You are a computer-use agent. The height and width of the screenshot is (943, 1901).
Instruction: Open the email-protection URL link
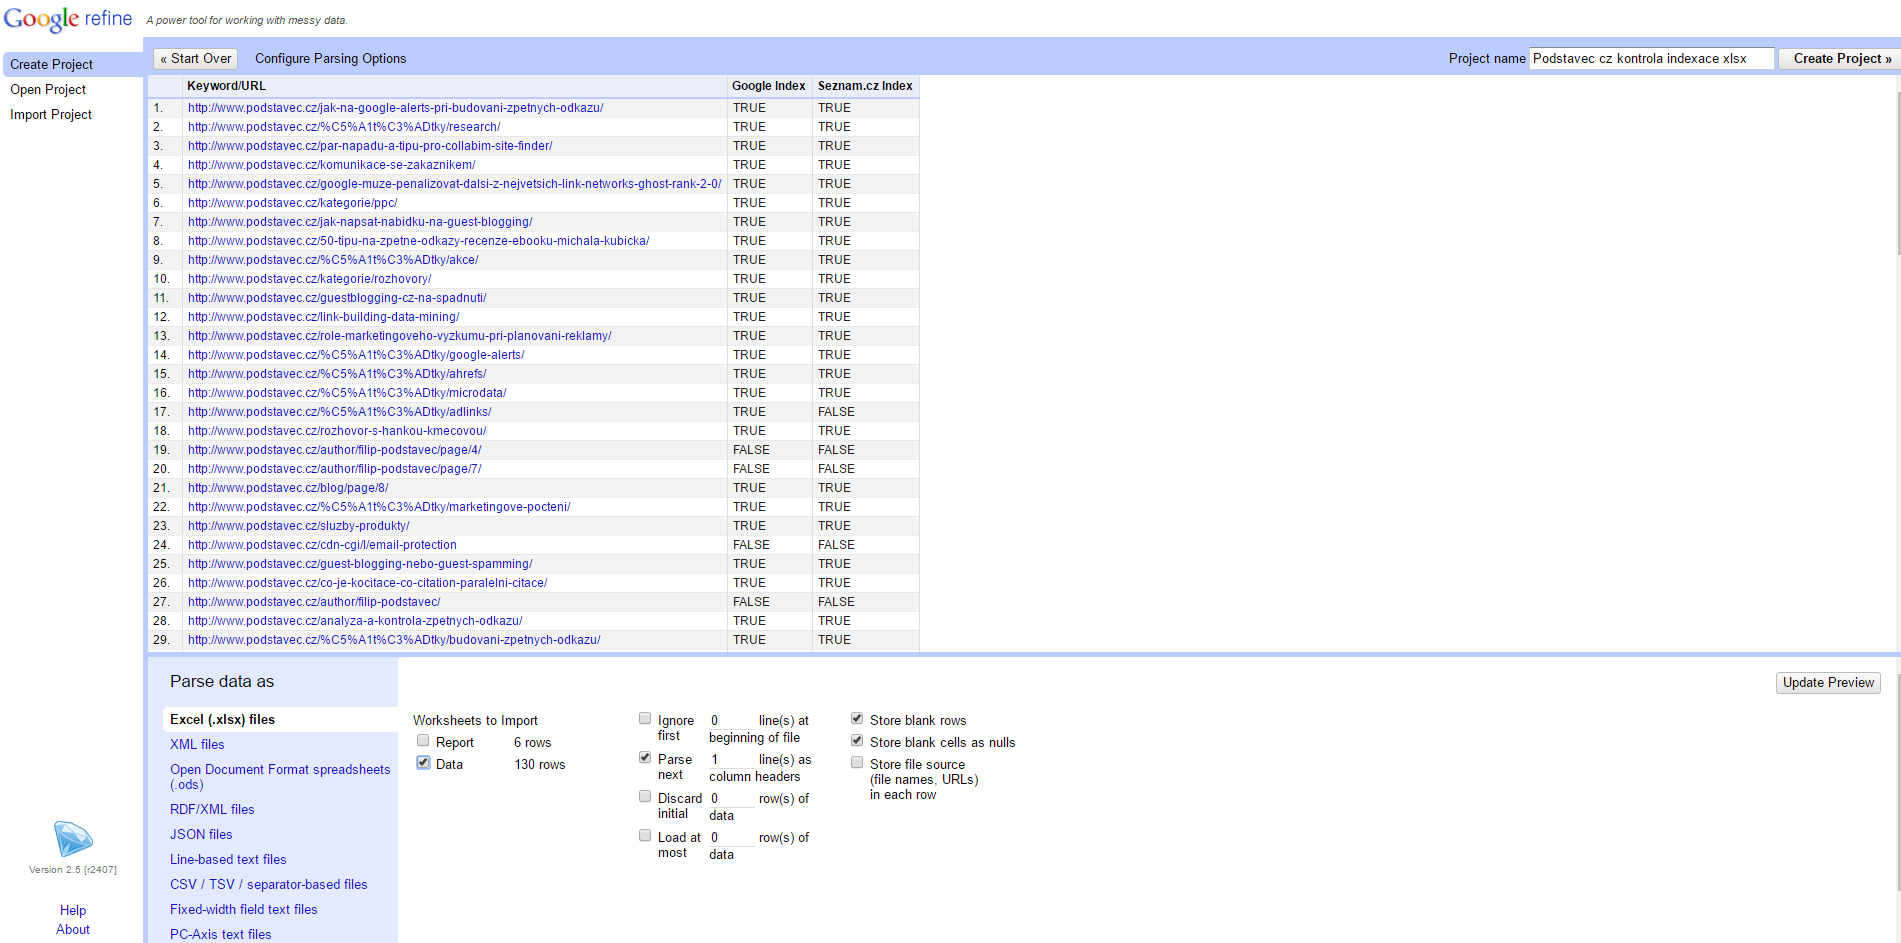(x=322, y=545)
